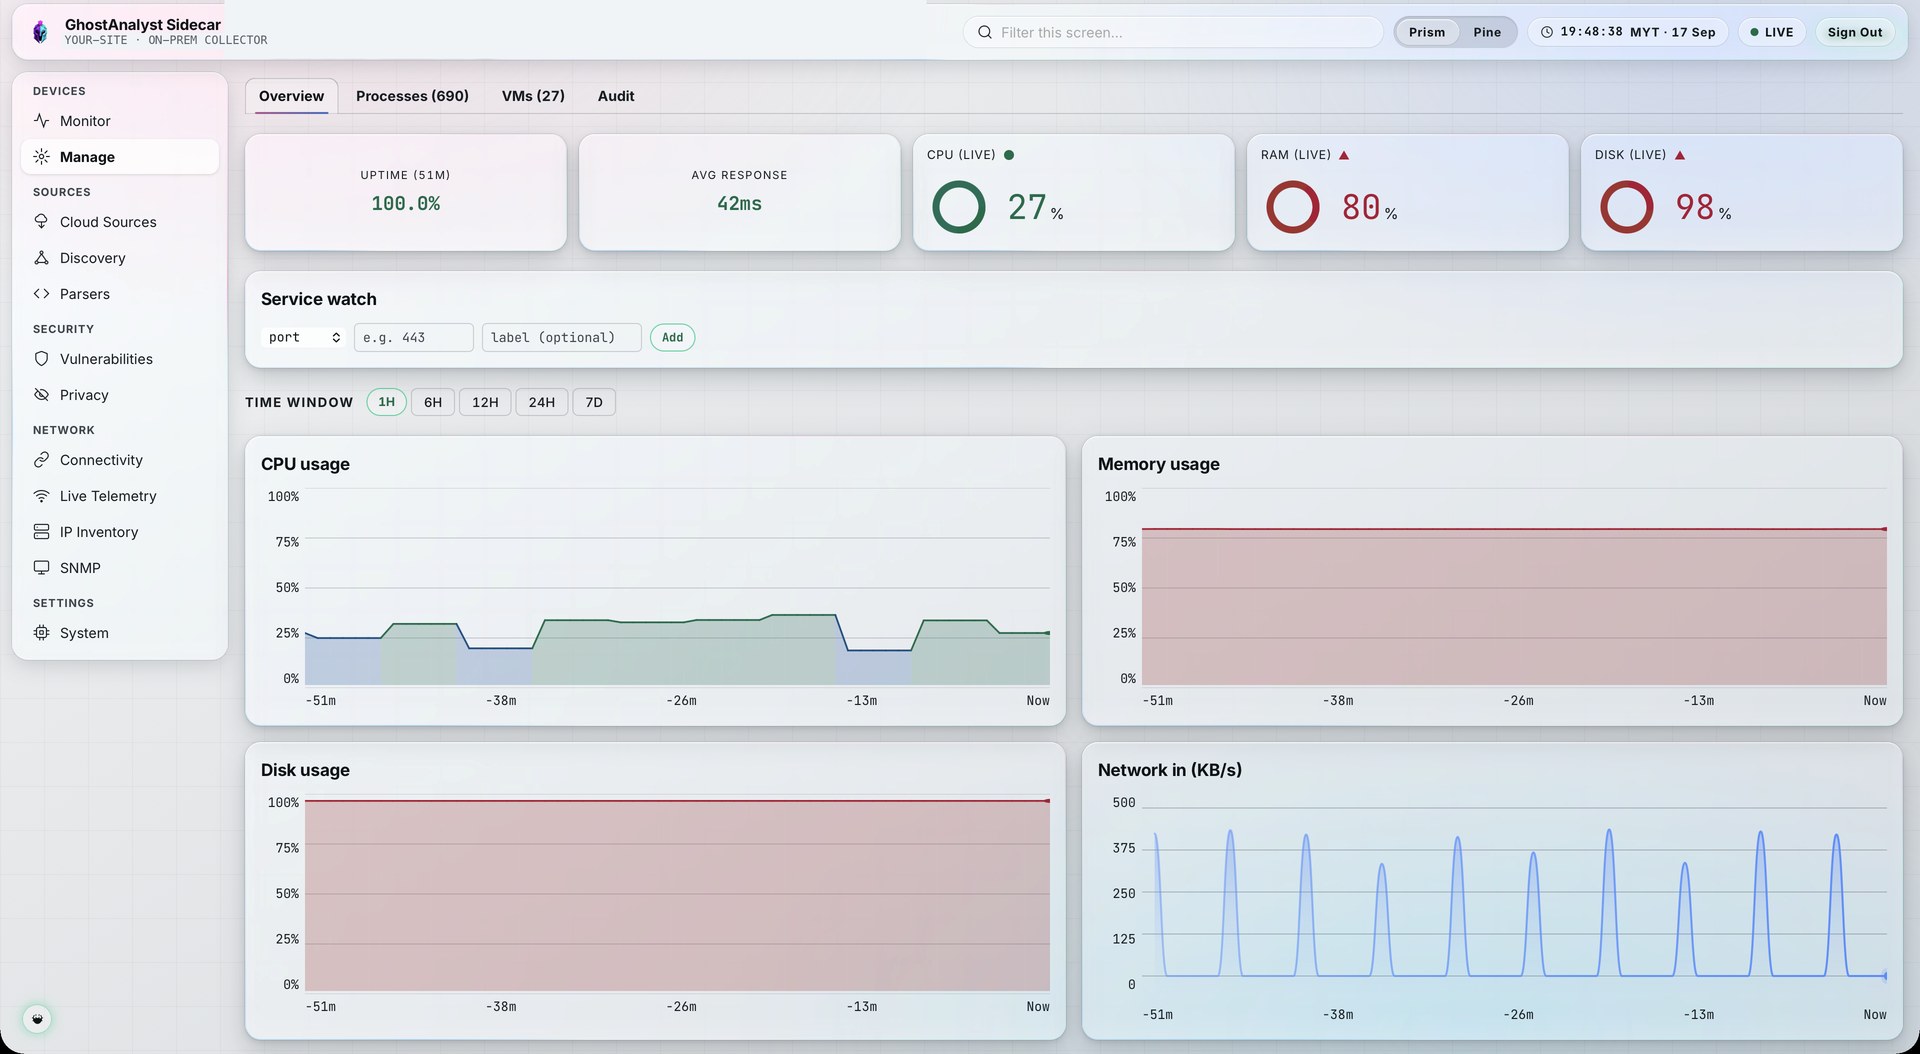Click the Avg Response 42ms value
This screenshot has height=1054, width=1920.
tap(739, 204)
